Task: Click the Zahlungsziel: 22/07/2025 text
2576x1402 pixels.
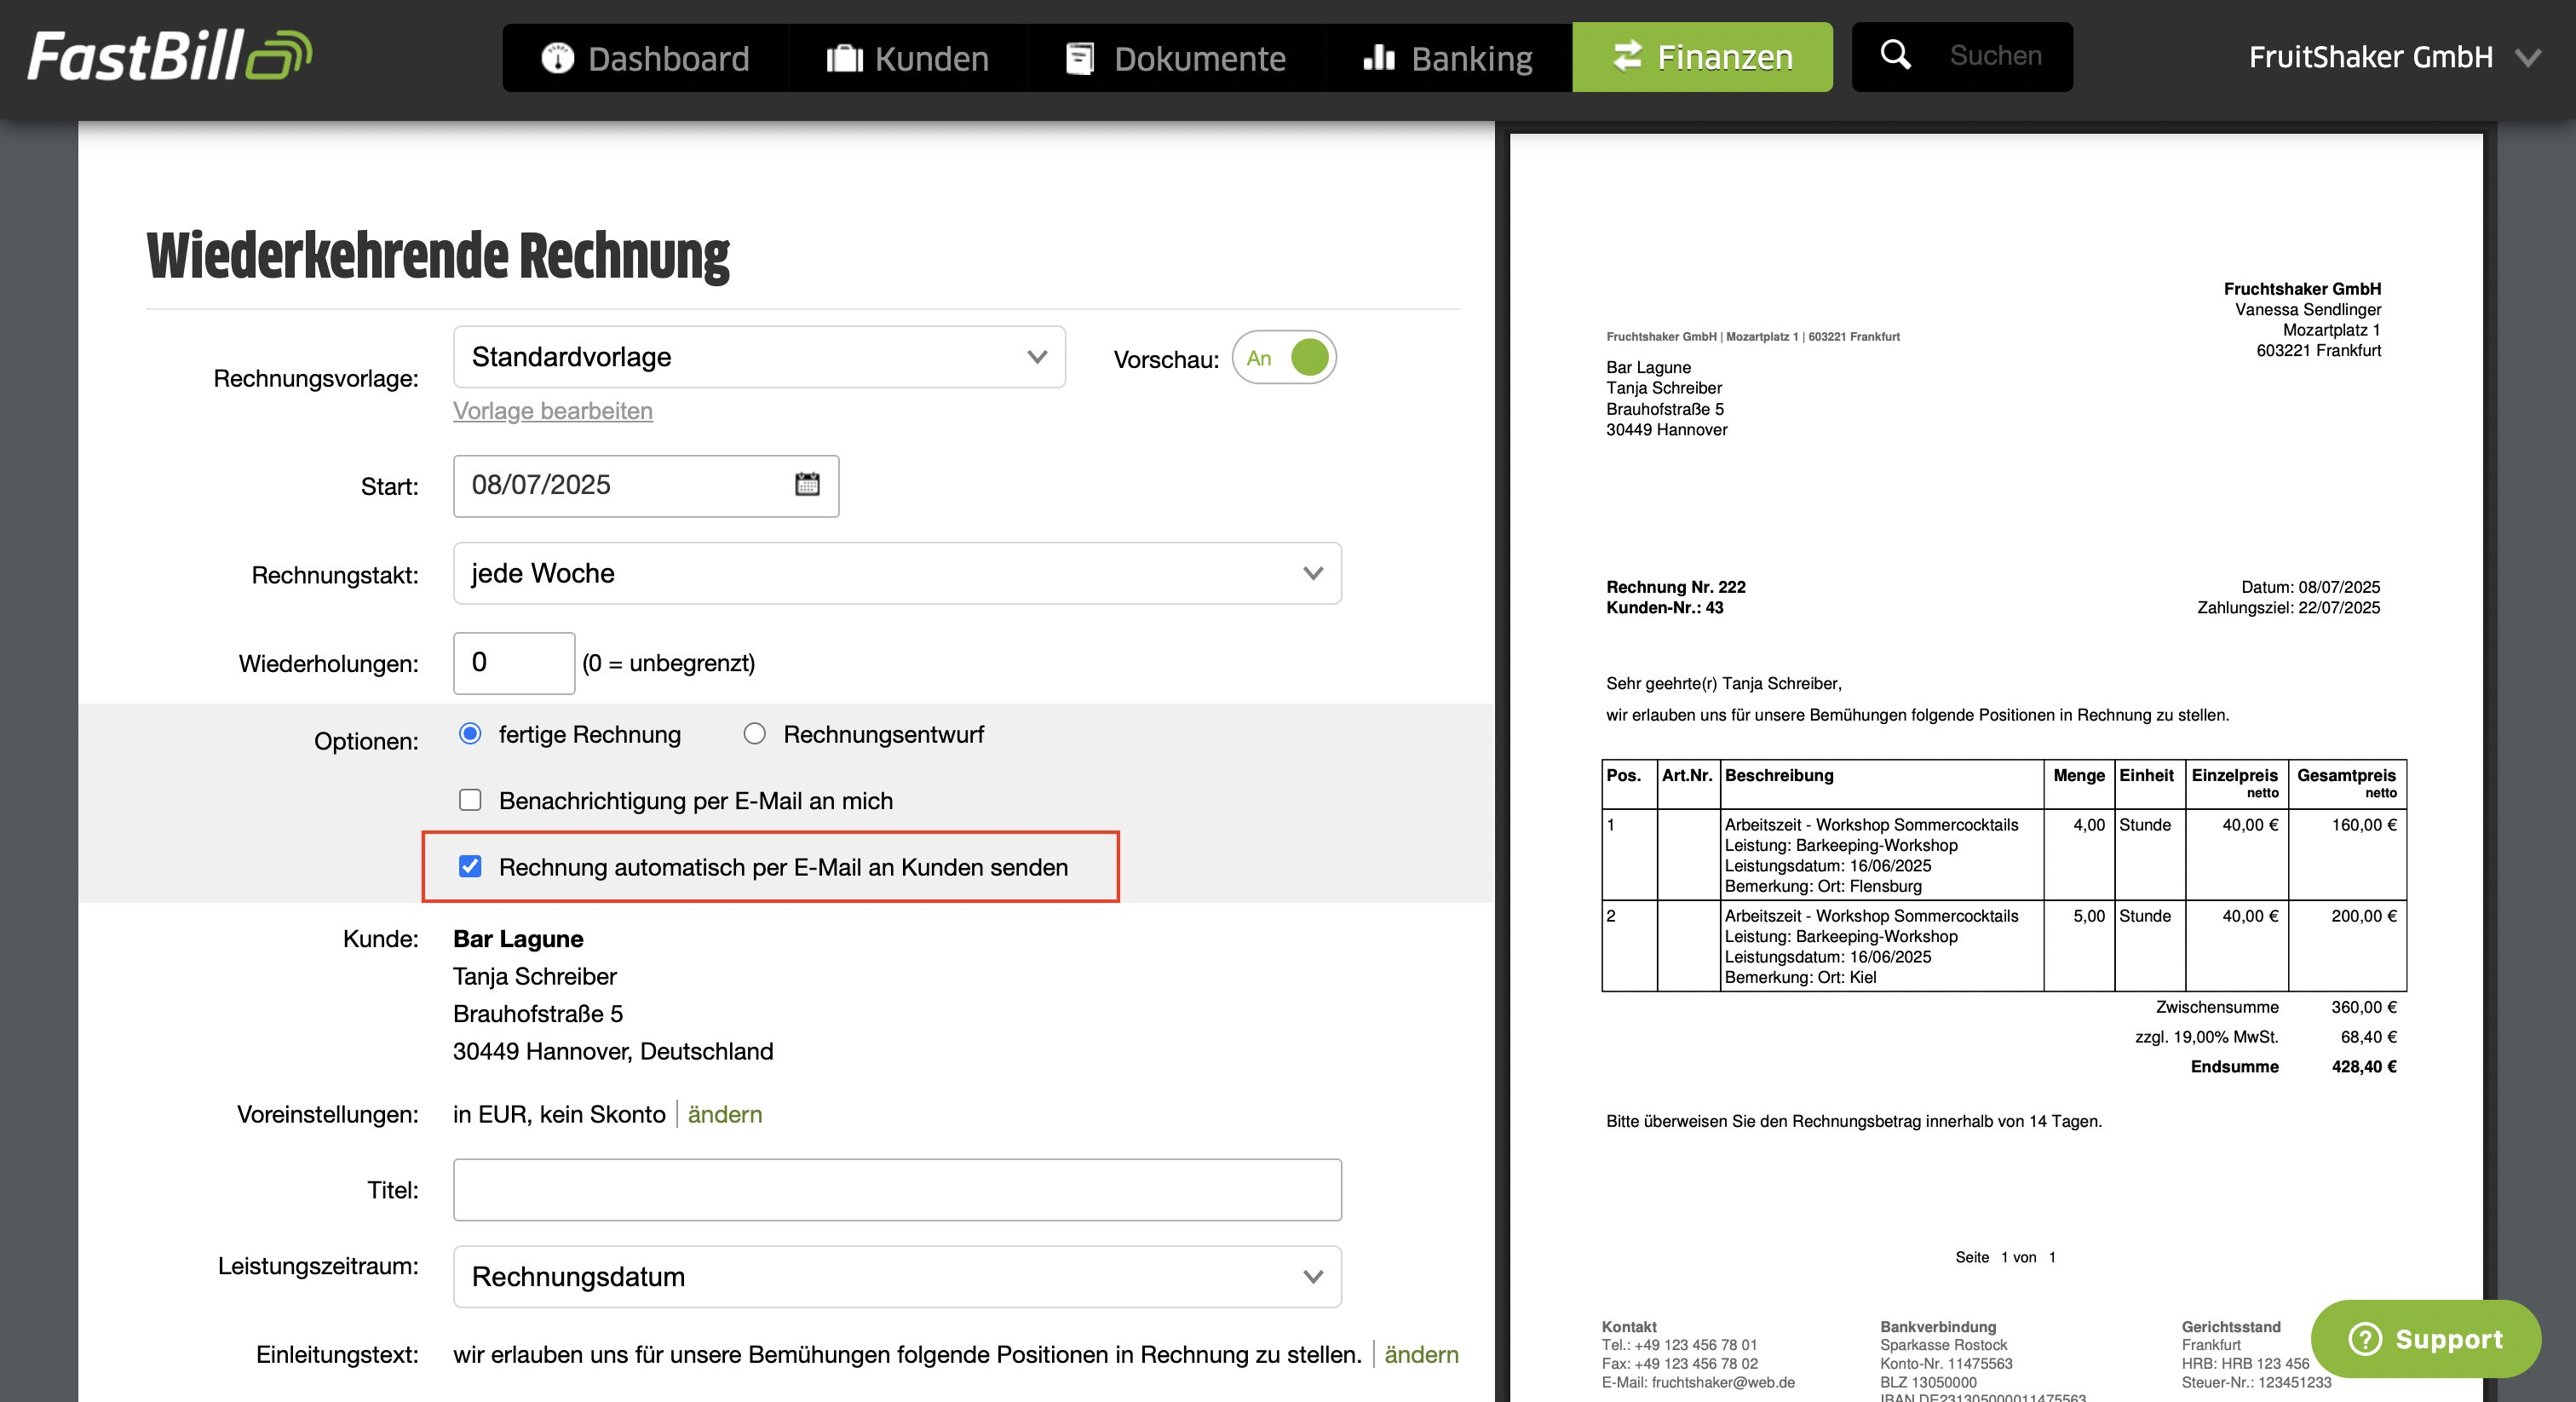Action: pyautogui.click(x=2288, y=608)
